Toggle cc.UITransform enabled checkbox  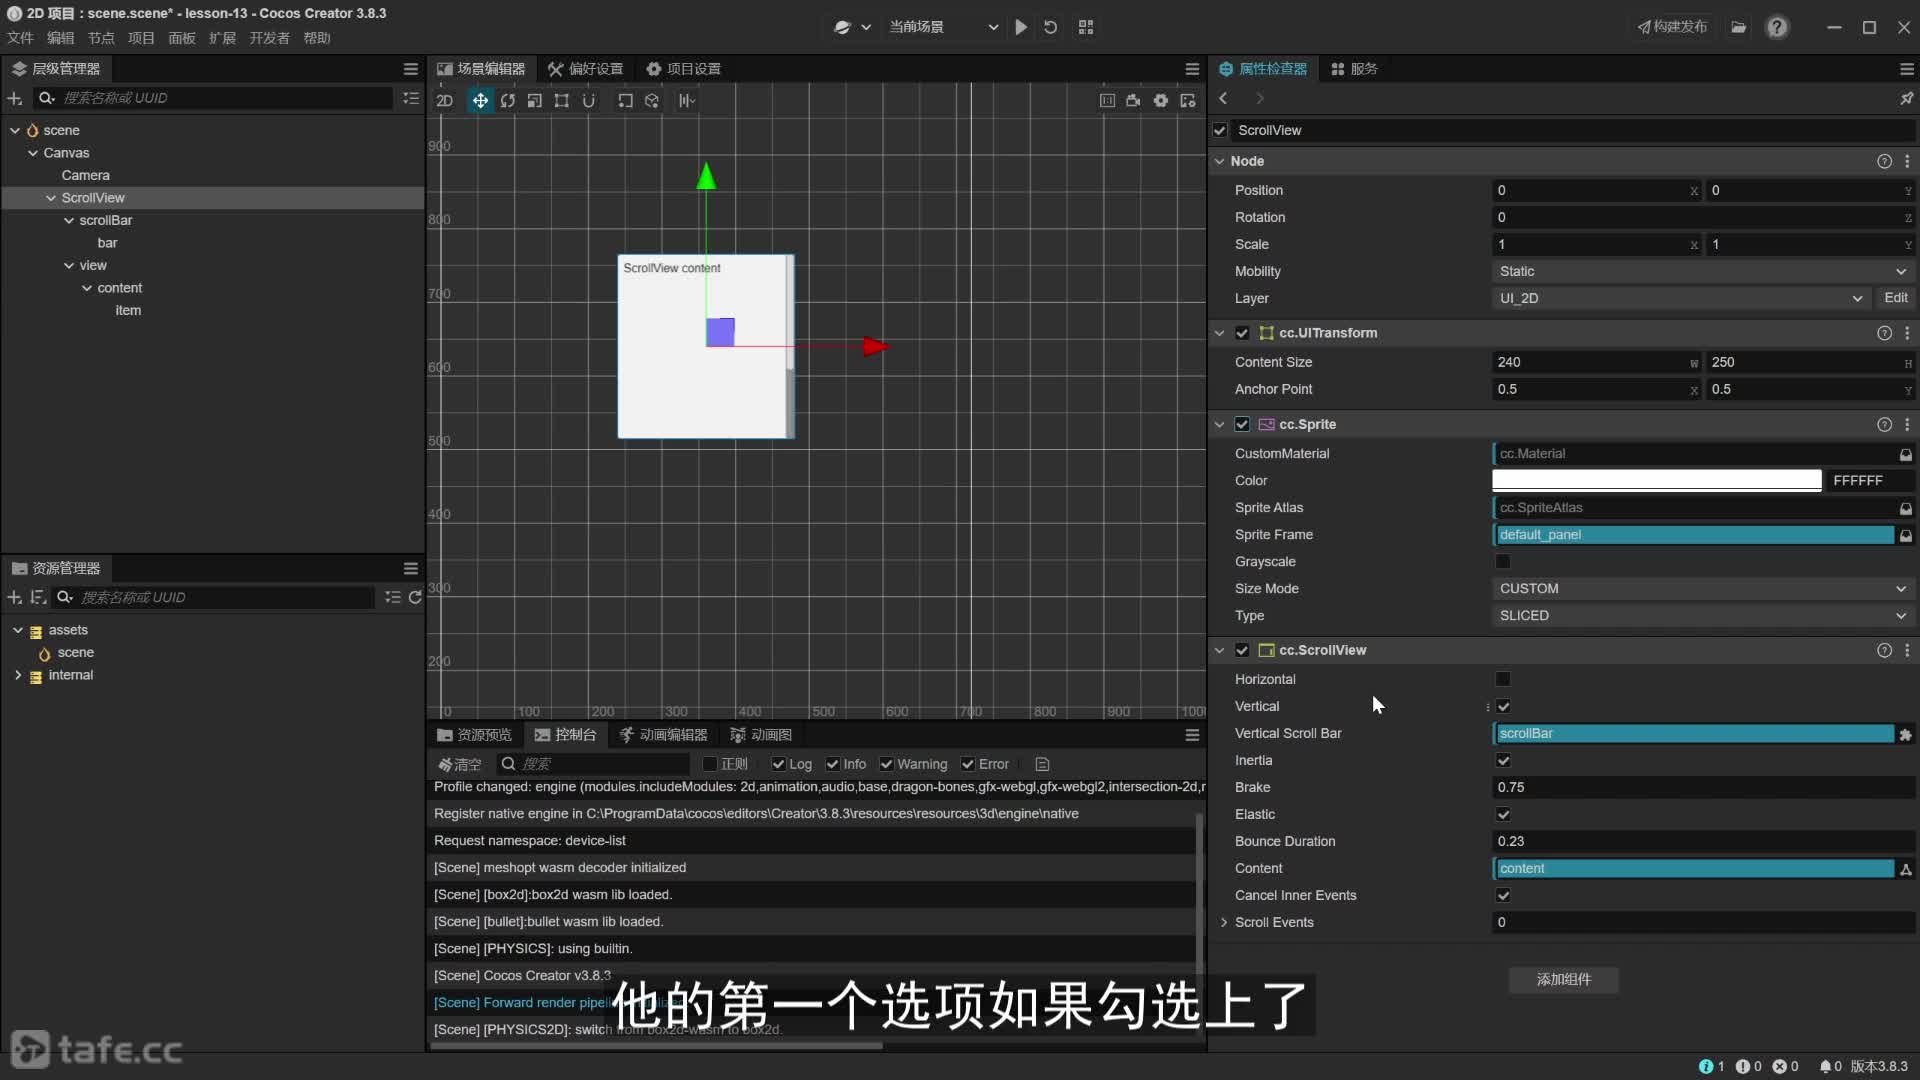coord(1242,333)
